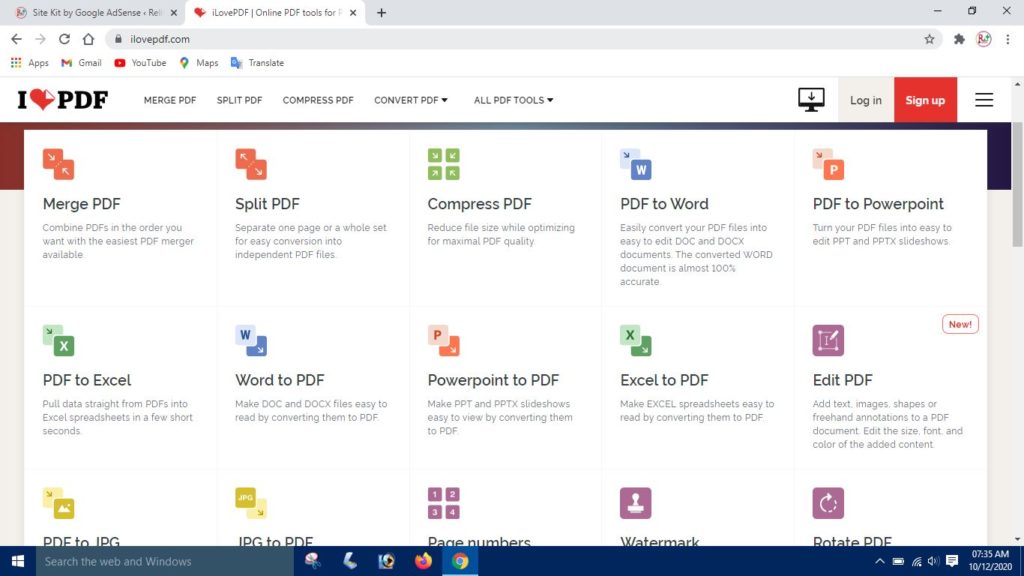Click the PDF to Excel icon
The image size is (1024, 576).
click(58, 340)
